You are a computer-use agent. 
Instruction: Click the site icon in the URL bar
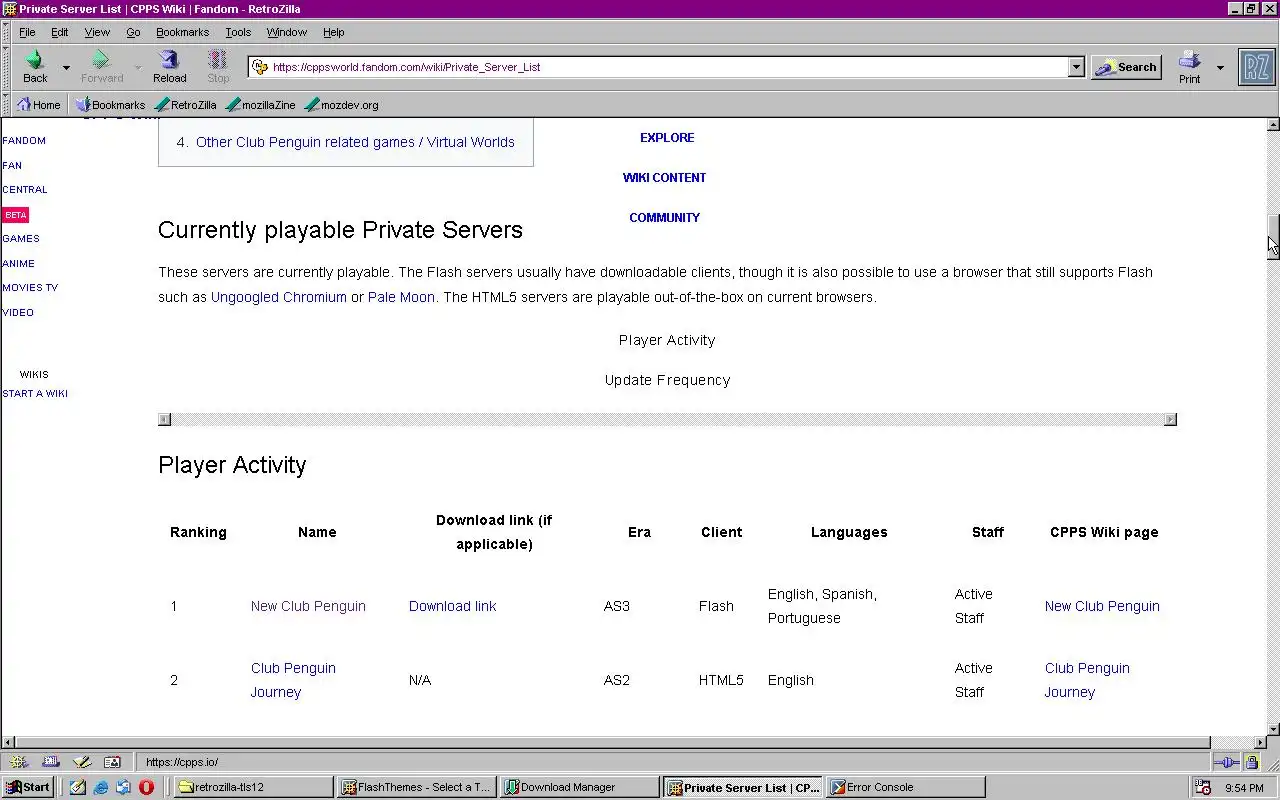coord(260,67)
